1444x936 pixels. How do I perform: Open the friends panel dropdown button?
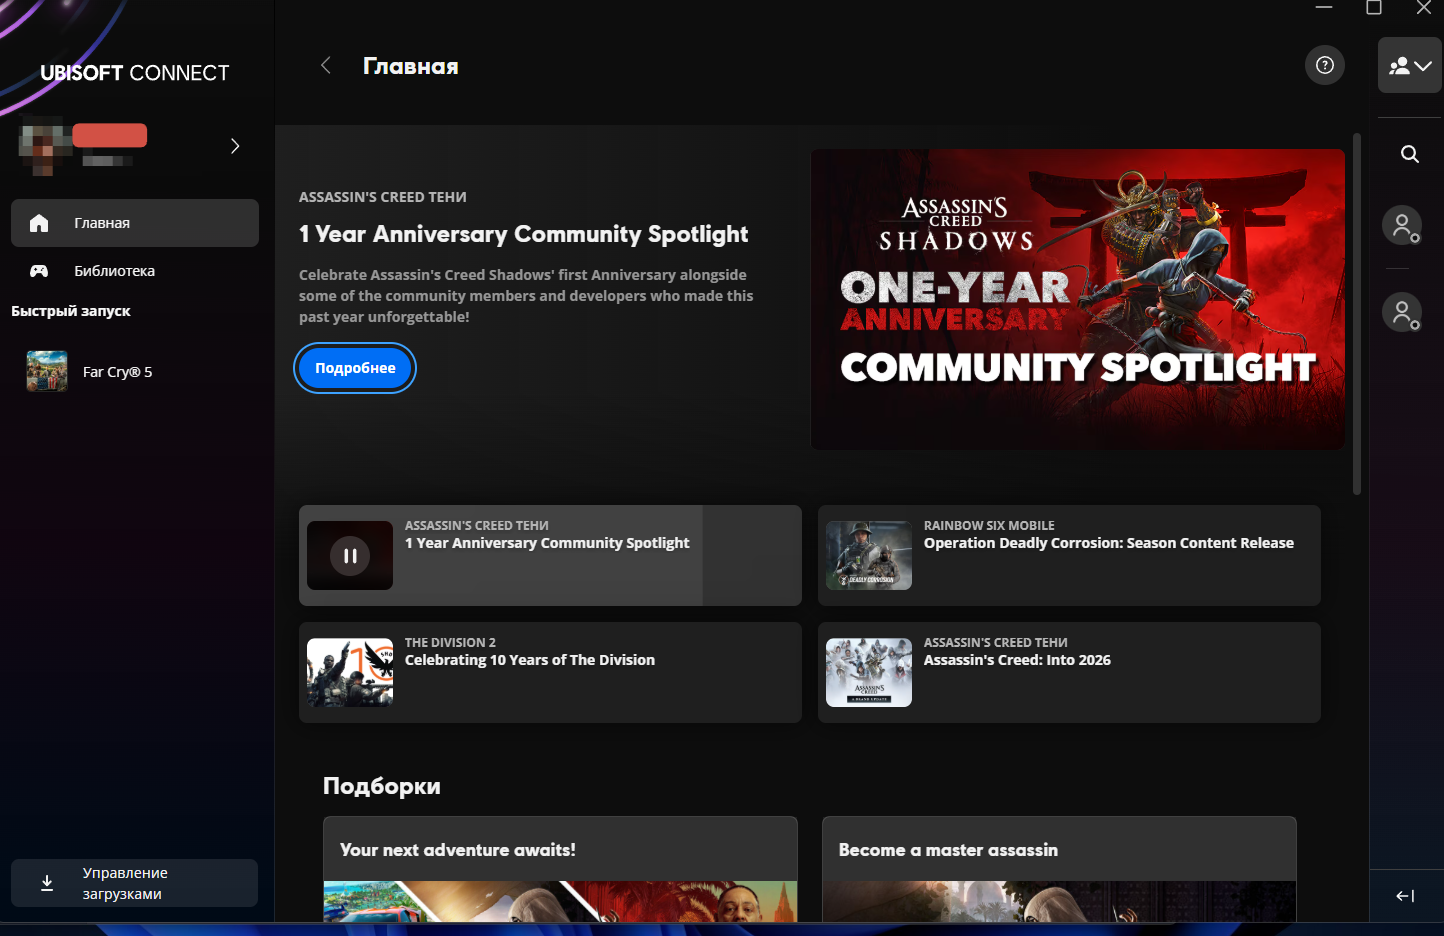(1410, 66)
